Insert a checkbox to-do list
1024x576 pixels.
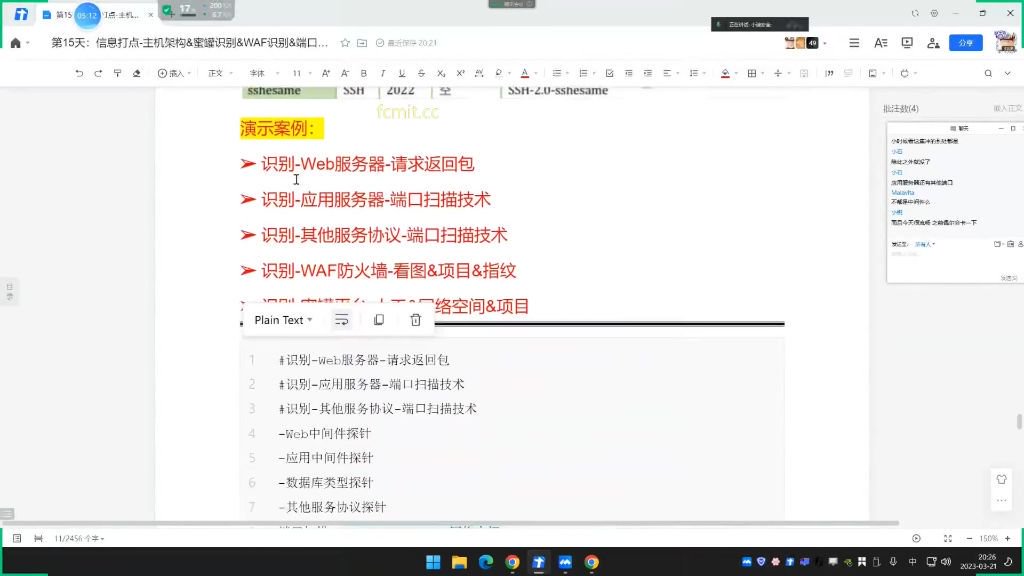(609, 73)
